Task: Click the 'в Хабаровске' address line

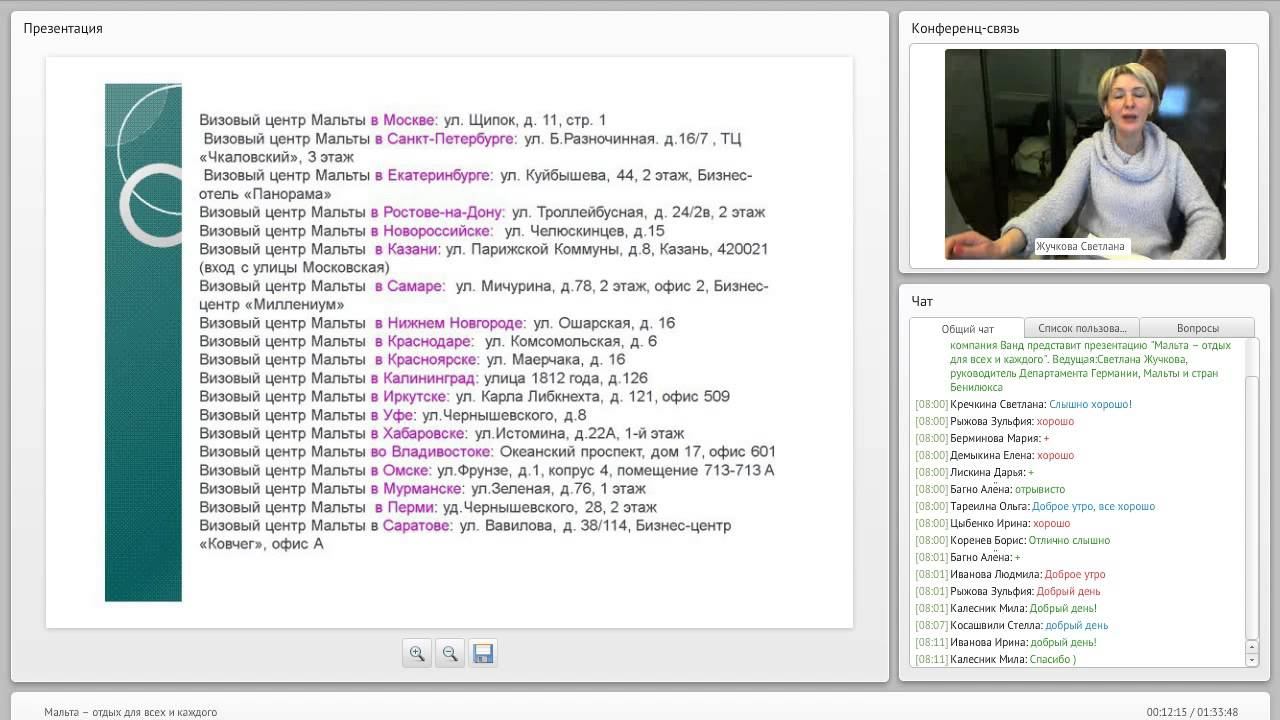Action: [x=441, y=434]
